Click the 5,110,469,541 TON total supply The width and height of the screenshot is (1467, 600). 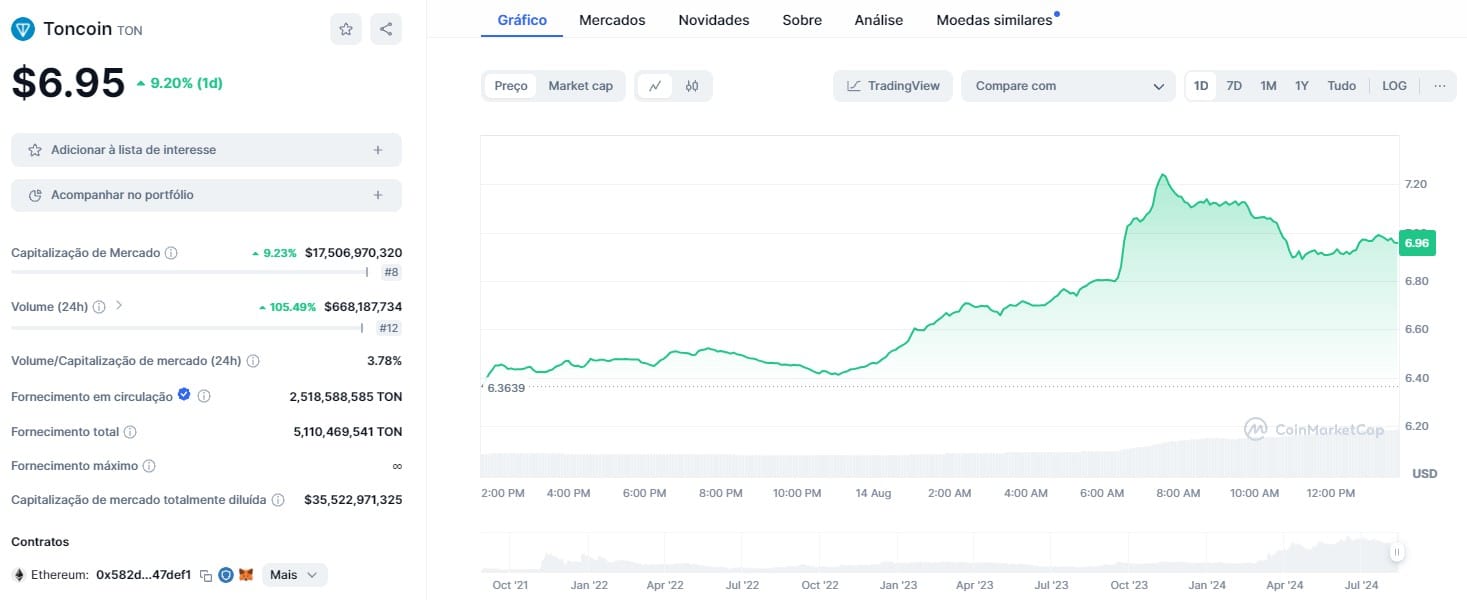[x=347, y=432]
